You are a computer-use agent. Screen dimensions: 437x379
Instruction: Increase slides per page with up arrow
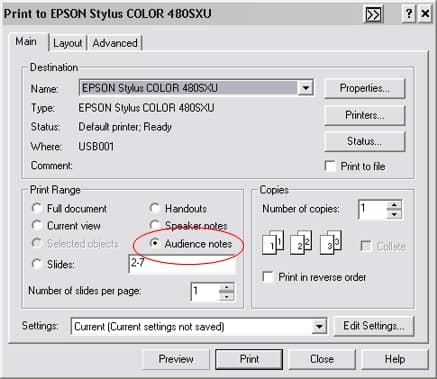pos(227,287)
